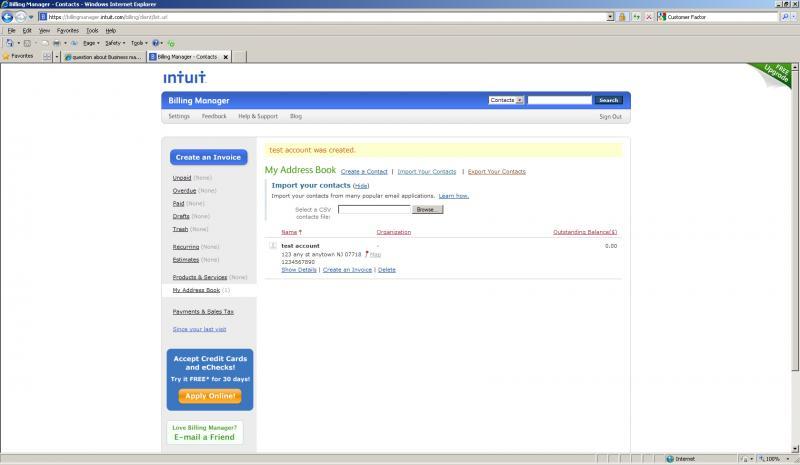Open Products & Services in sidebar
The height and width of the screenshot is (465, 800).
tap(199, 277)
